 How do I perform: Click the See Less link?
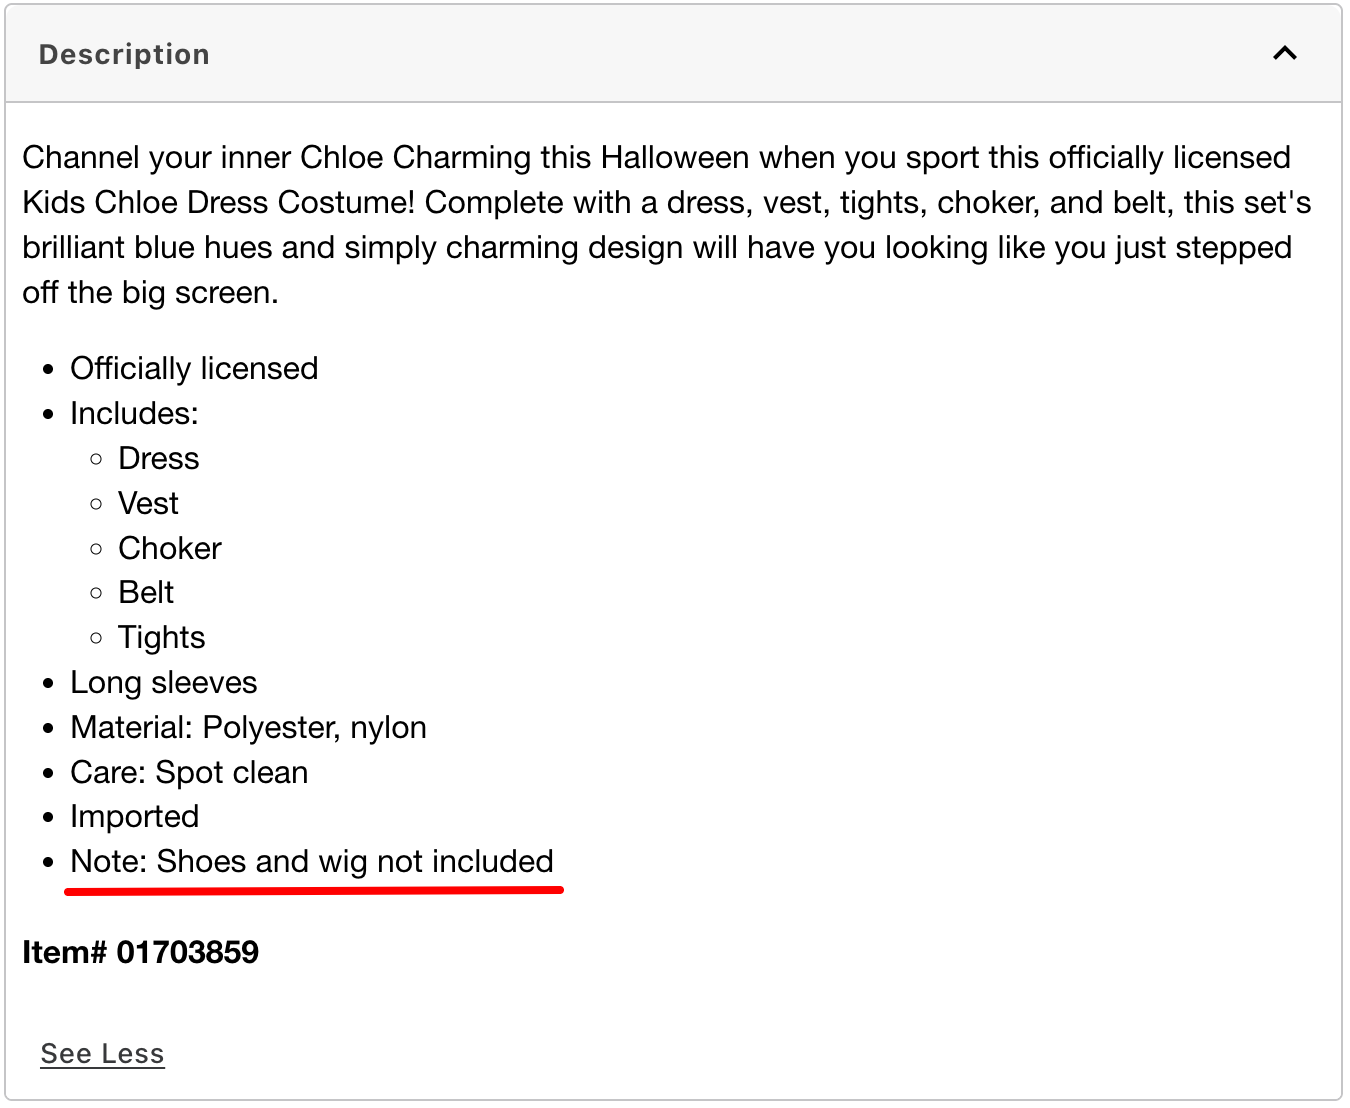click(x=102, y=1053)
